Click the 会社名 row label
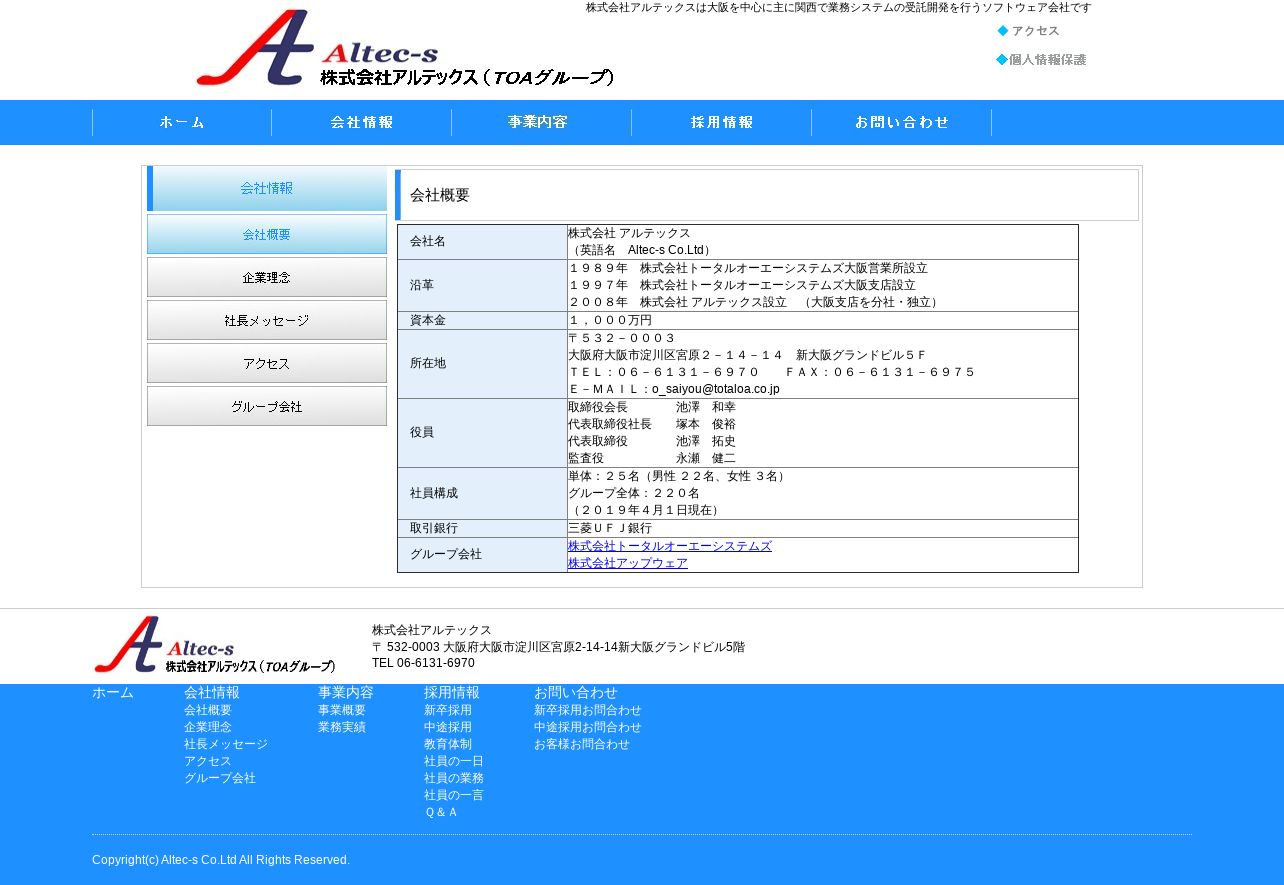The width and height of the screenshot is (1284, 885). pyautogui.click(x=428, y=241)
